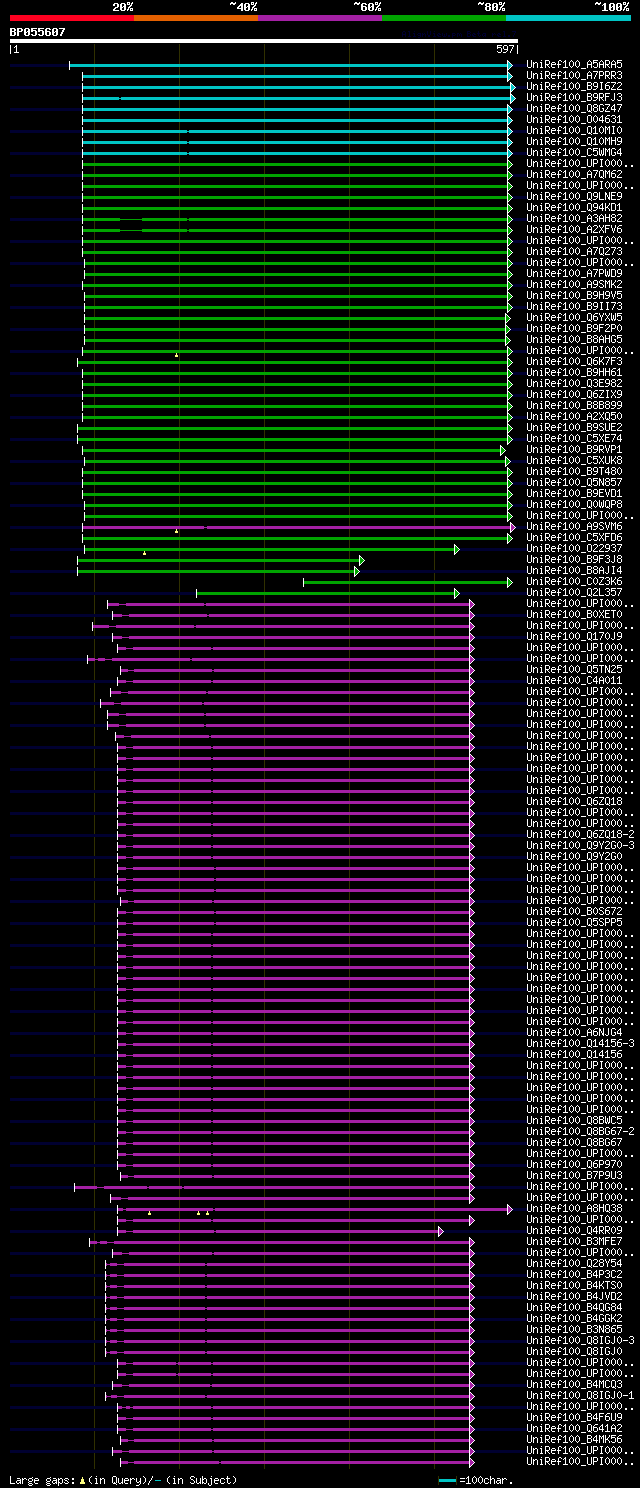
Task: Select the UniRef100_Q10MI0 label
Action: (574, 130)
